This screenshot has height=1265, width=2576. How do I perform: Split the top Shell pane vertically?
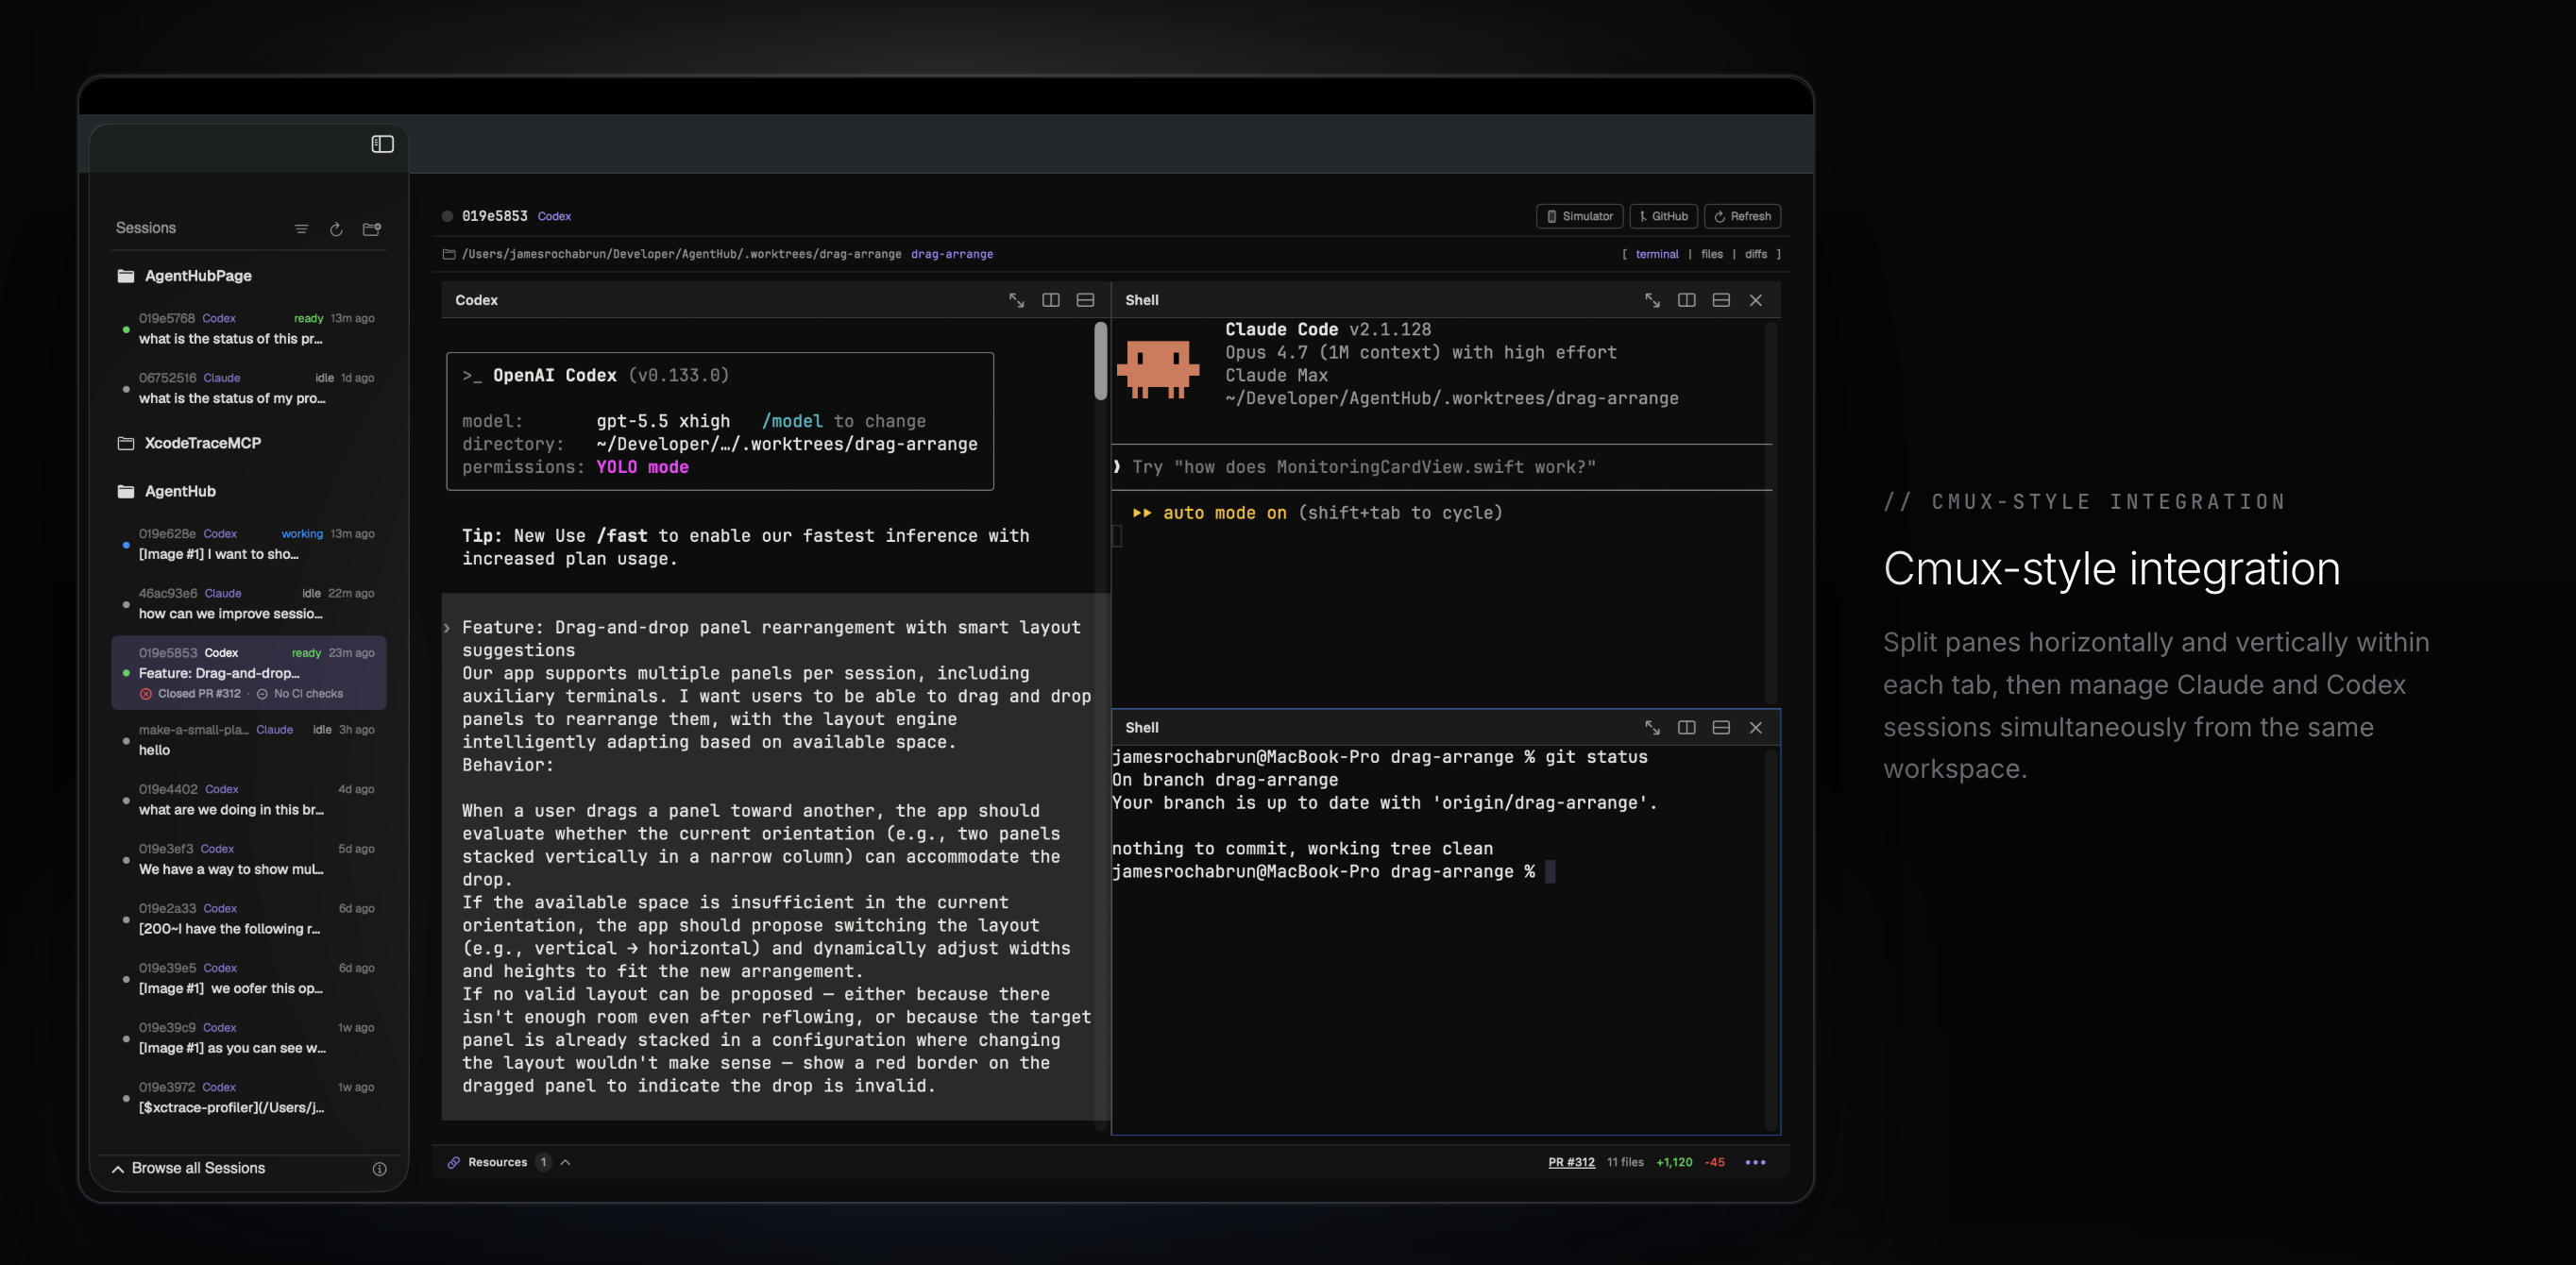pos(1686,300)
